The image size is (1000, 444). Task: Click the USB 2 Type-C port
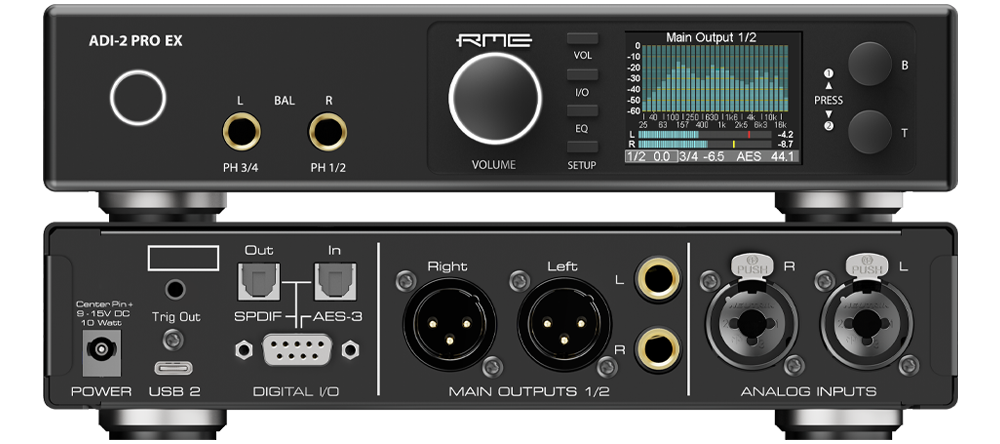pos(174,369)
